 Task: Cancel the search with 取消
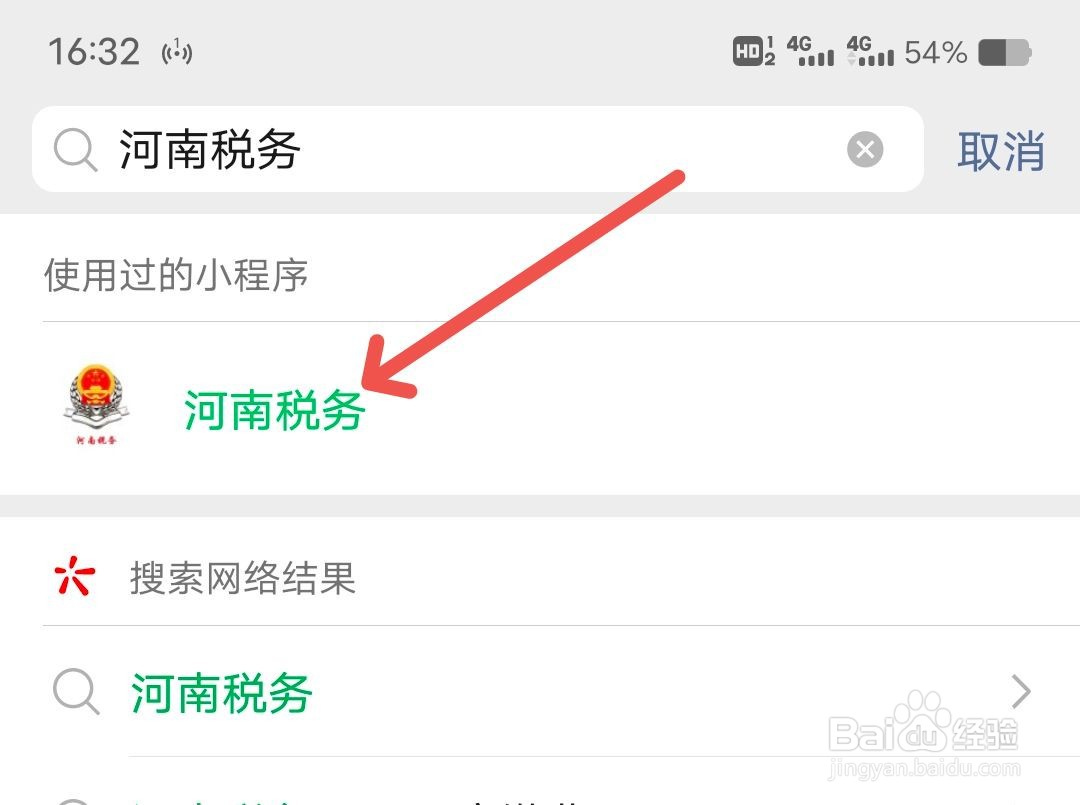coord(1001,151)
